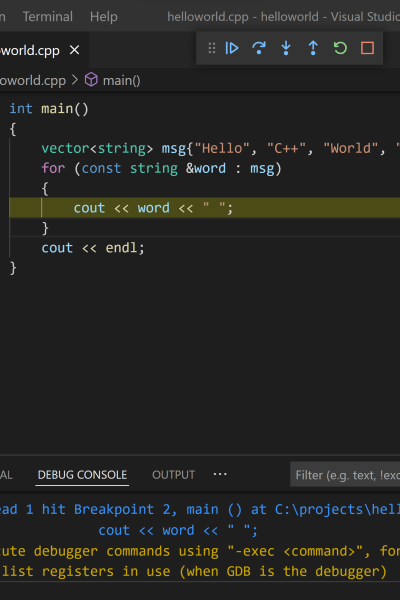
Task: Click the 'for (const string &word : msg)' line
Action: [x=161, y=168]
